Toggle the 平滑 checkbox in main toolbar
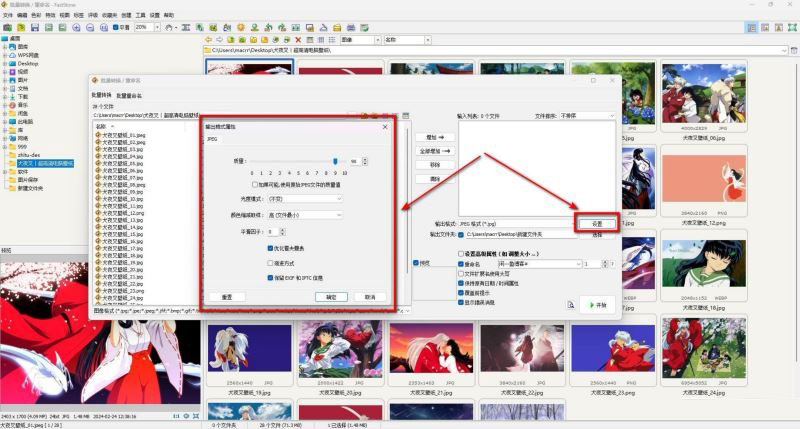Screen dimensions: 800x429 point(115,28)
